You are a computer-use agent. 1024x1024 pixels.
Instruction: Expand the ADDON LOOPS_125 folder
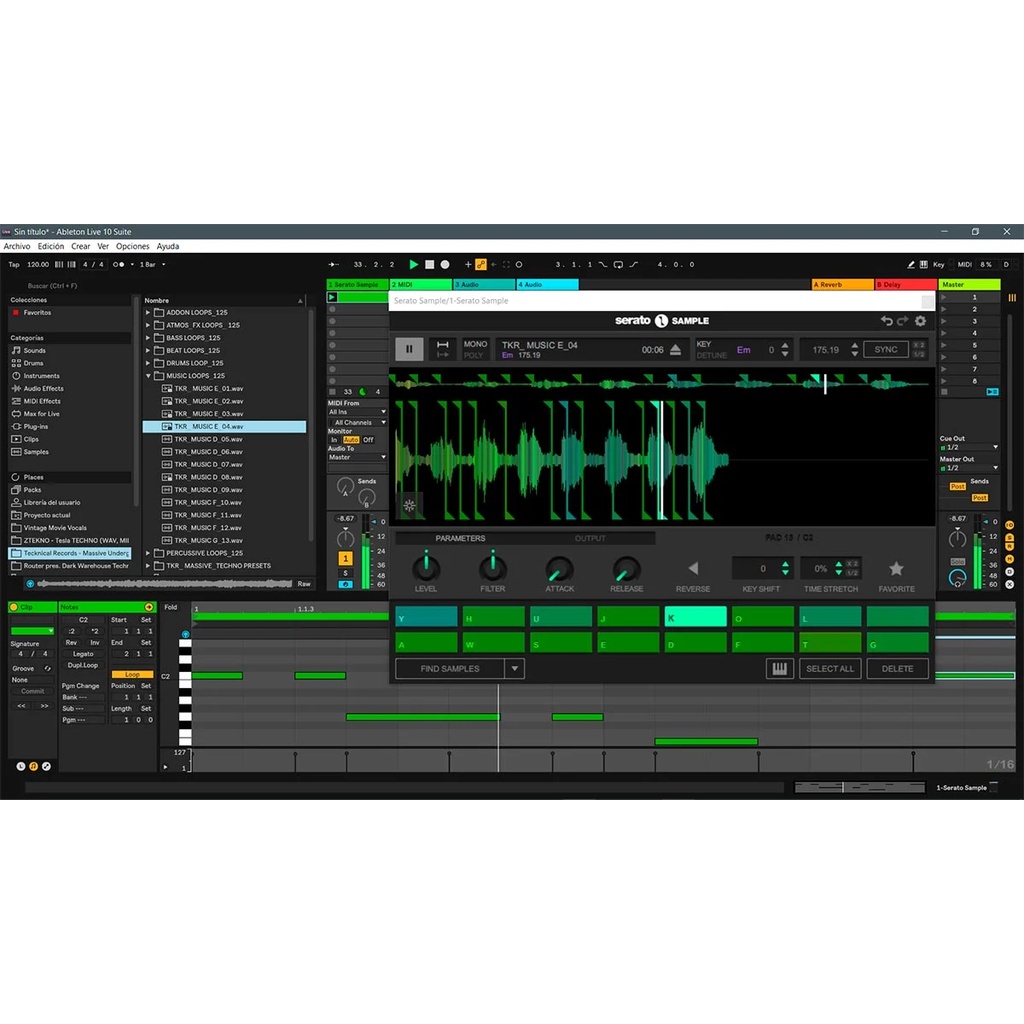pyautogui.click(x=148, y=313)
